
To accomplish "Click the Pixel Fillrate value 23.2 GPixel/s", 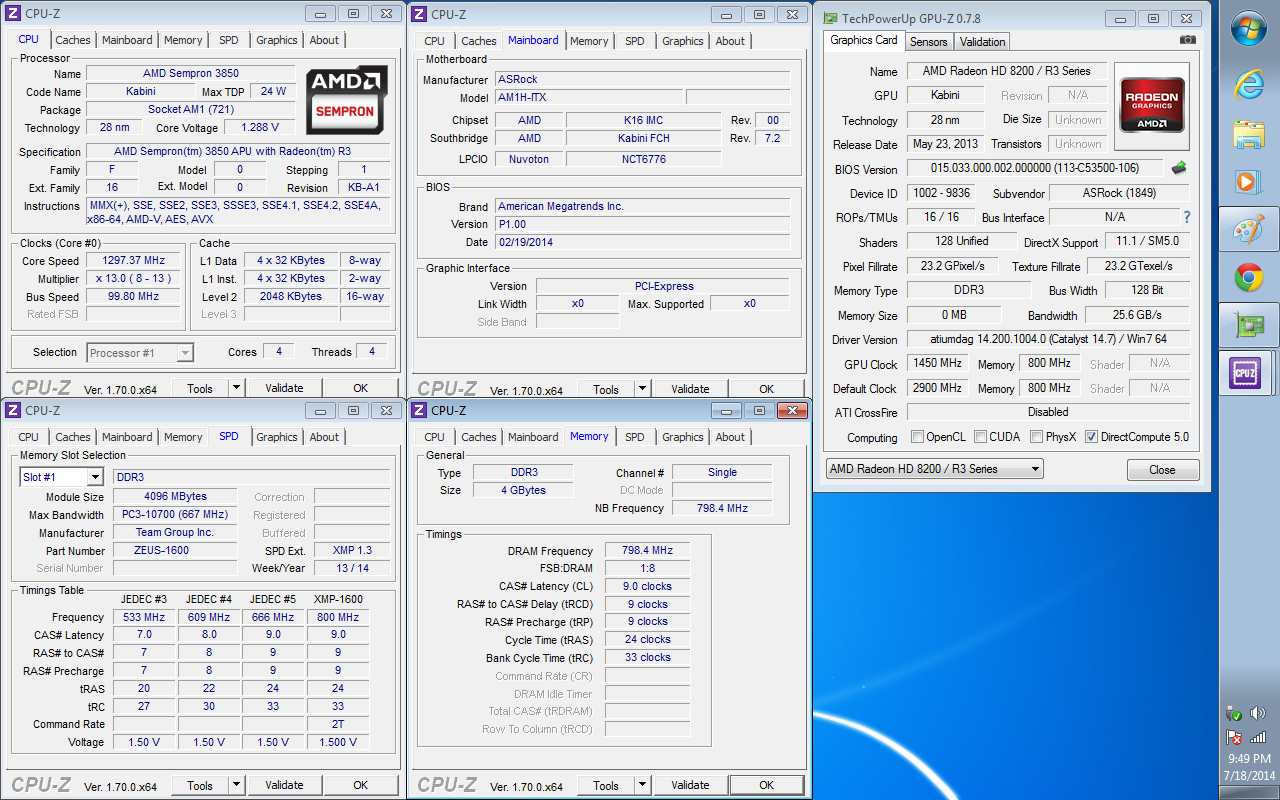I will [x=954, y=266].
